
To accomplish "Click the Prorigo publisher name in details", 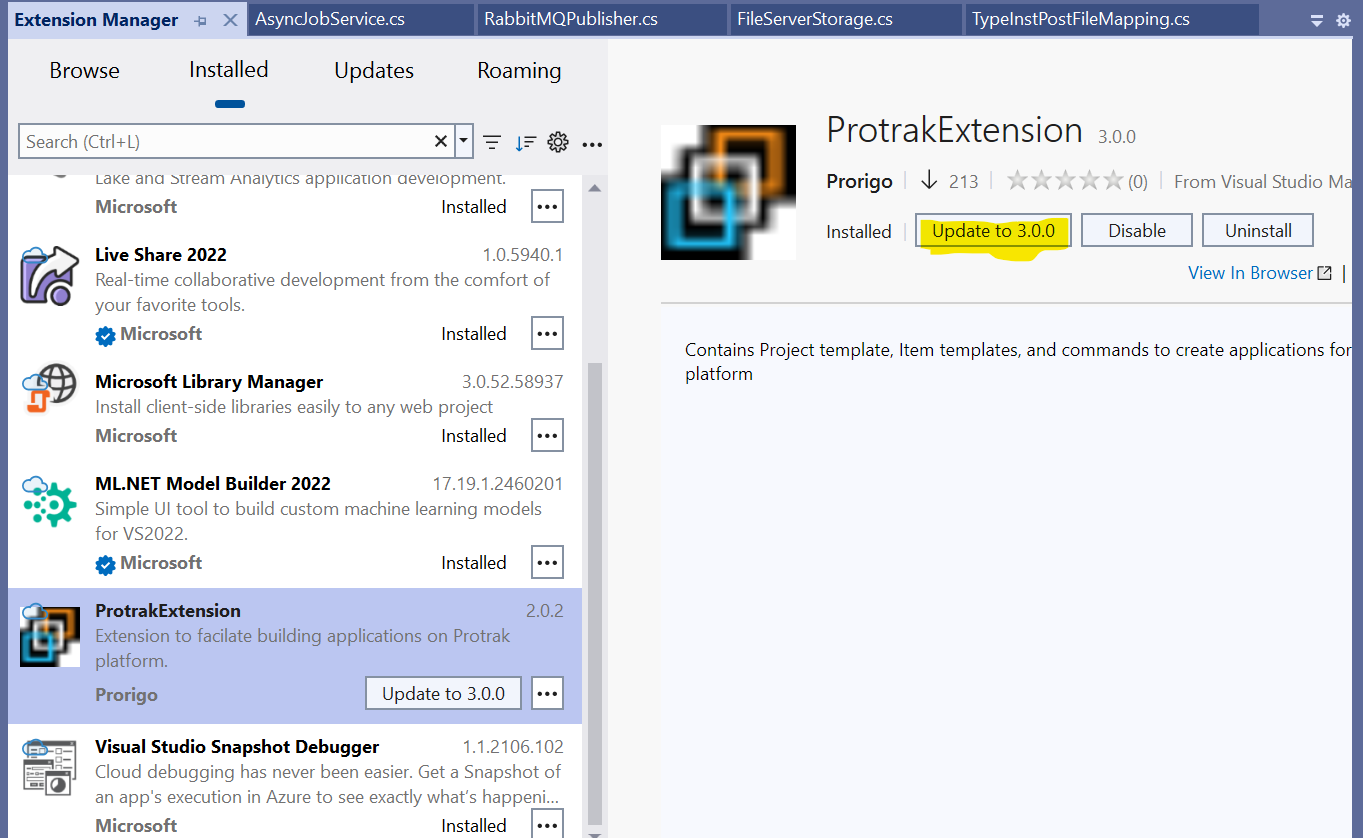I will click(x=859, y=181).
